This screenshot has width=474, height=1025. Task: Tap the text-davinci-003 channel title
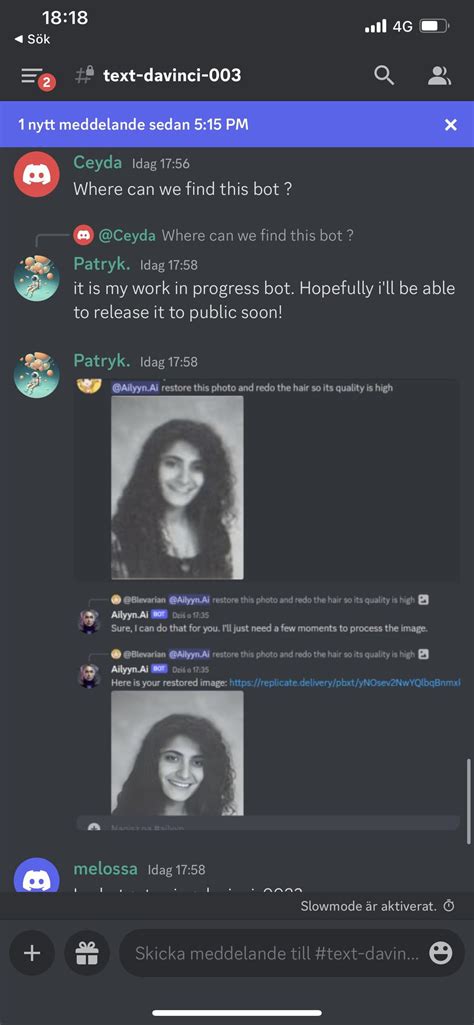[172, 76]
